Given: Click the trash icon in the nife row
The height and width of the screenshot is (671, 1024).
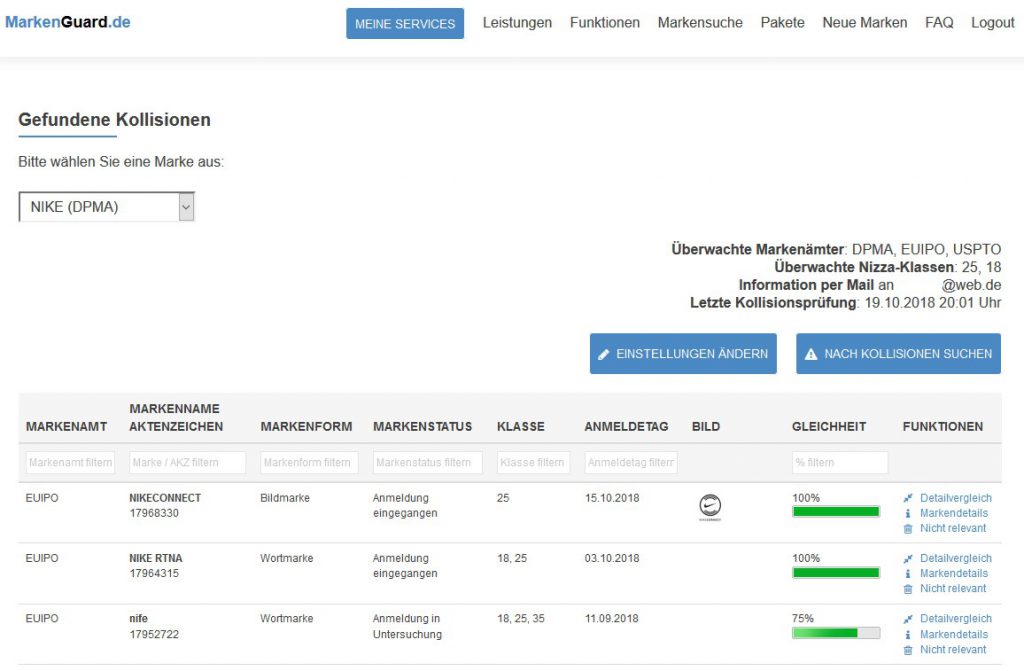Looking at the screenshot, I should click(908, 650).
